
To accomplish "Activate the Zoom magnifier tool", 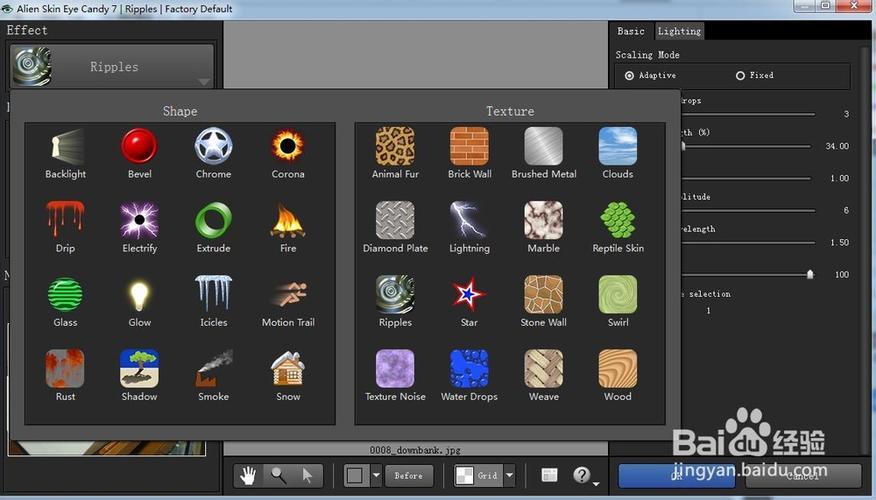I will tap(278, 476).
